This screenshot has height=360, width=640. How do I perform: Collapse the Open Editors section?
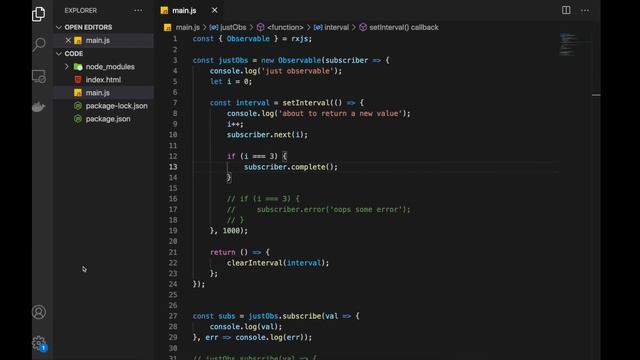pos(59,27)
